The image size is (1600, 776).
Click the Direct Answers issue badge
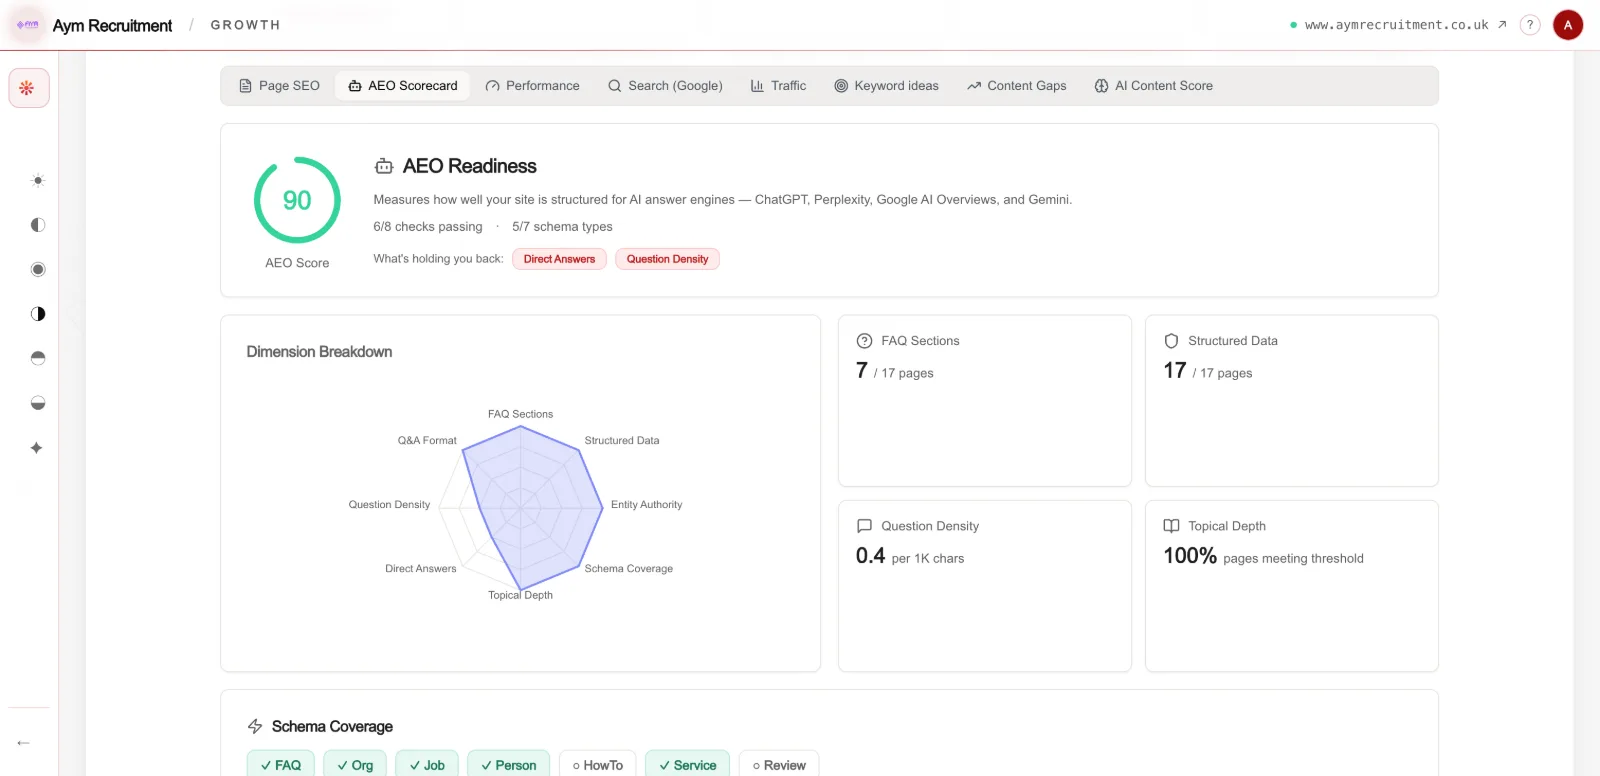(x=559, y=259)
